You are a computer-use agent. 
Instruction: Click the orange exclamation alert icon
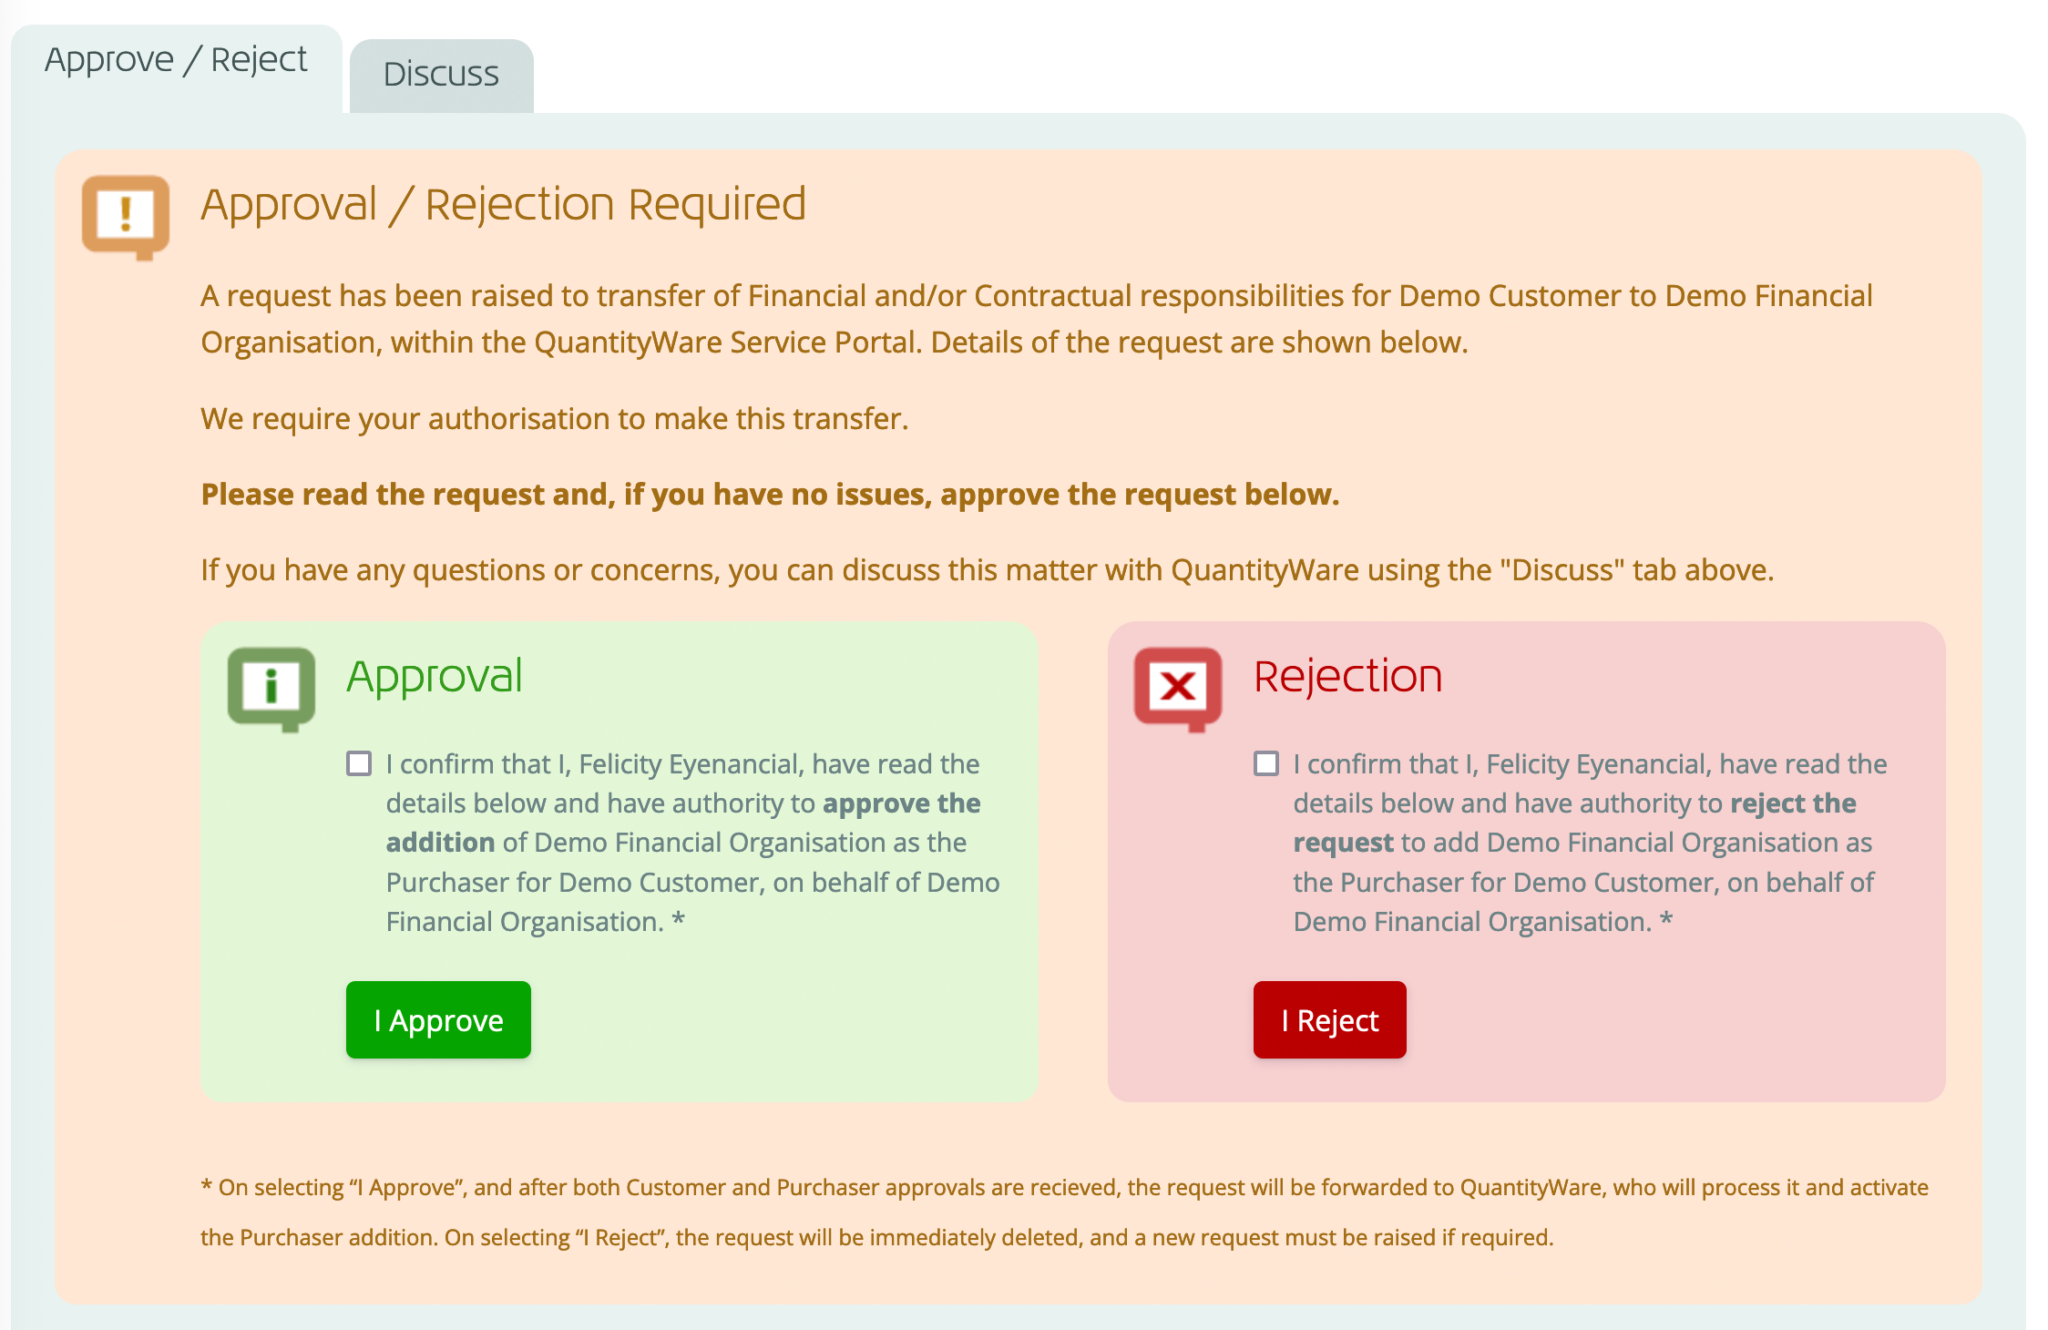[125, 215]
